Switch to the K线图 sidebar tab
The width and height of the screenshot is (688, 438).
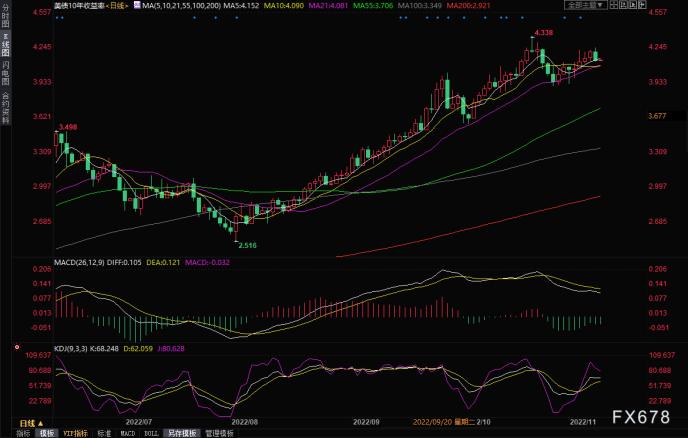tap(5, 44)
